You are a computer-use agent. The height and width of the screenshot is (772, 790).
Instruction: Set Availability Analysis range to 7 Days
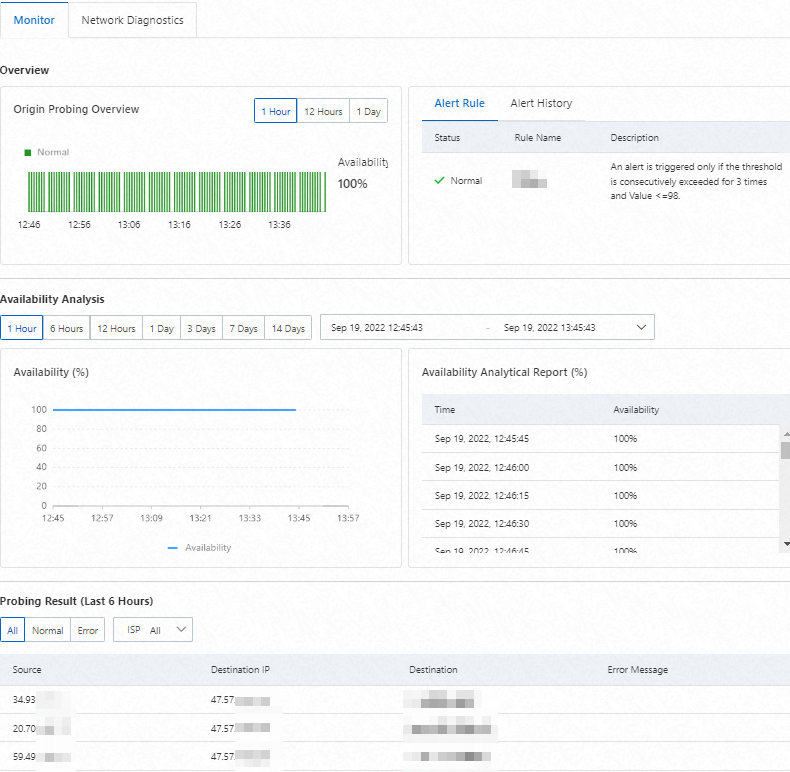tap(242, 328)
